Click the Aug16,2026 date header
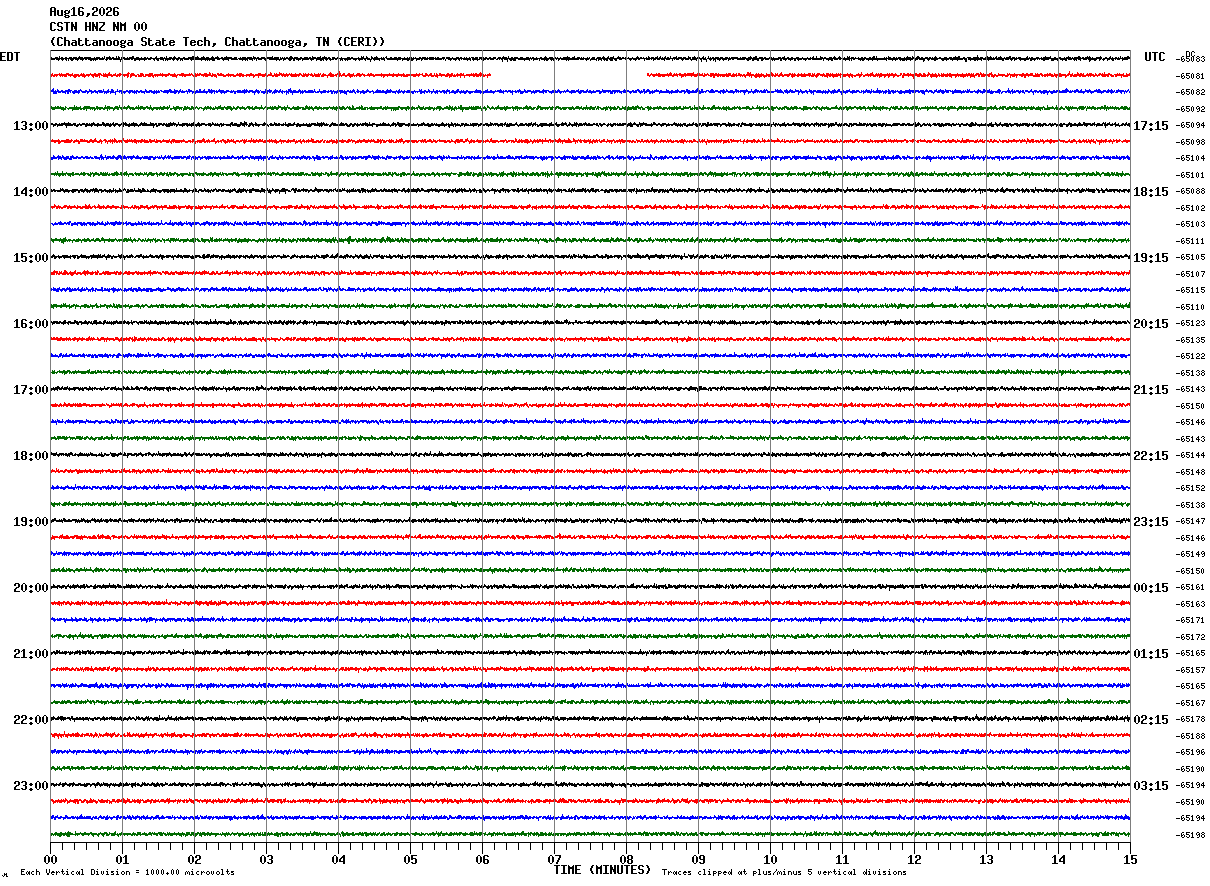1210x886 pixels. pyautogui.click(x=84, y=12)
